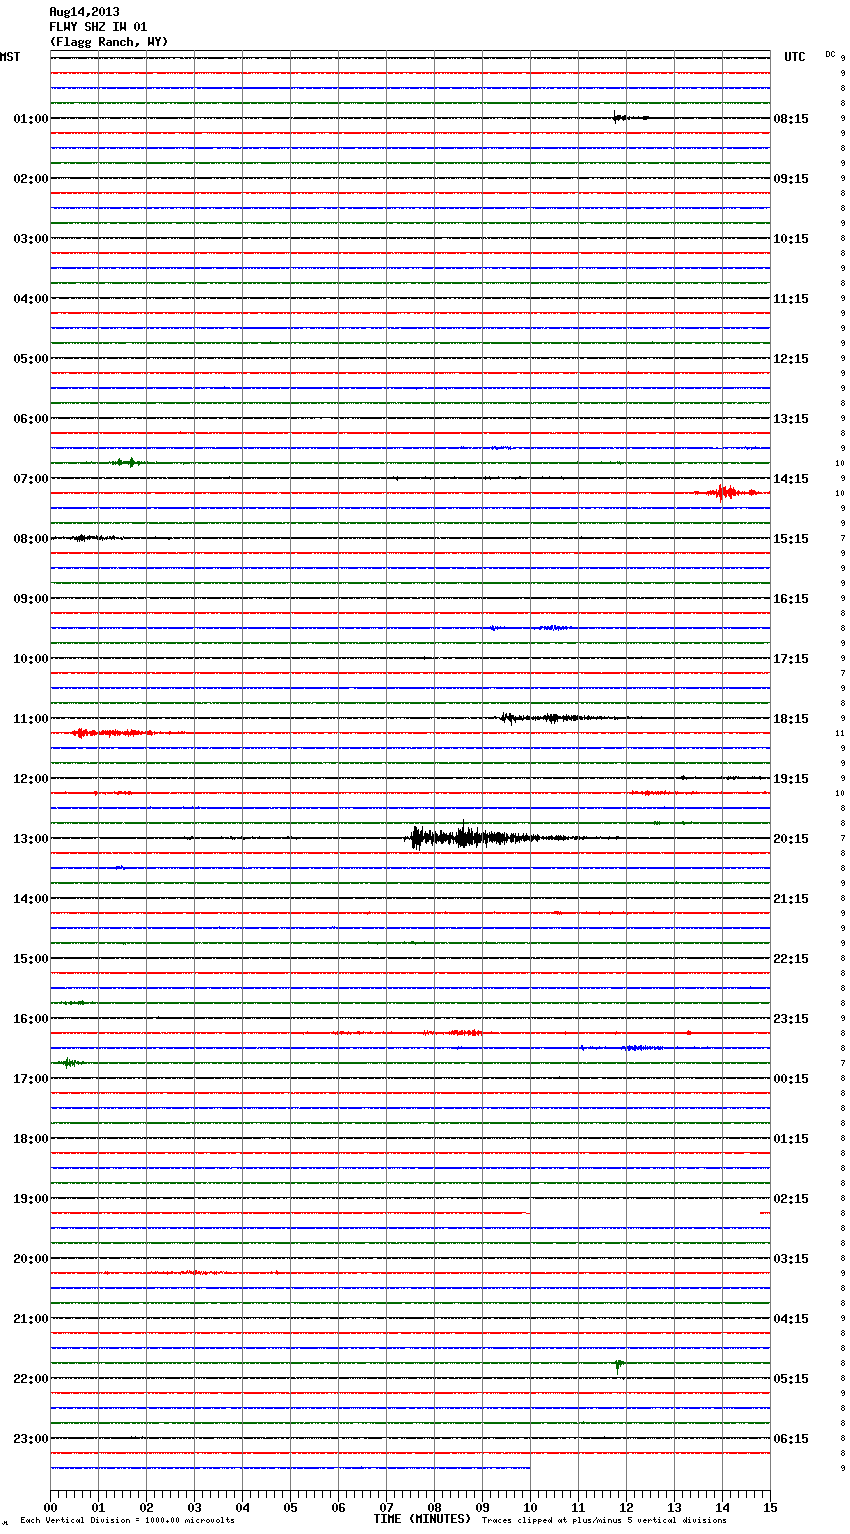Click the 18:15 UTC time label
Viewport: 850px width, 1534px height.
[x=791, y=719]
